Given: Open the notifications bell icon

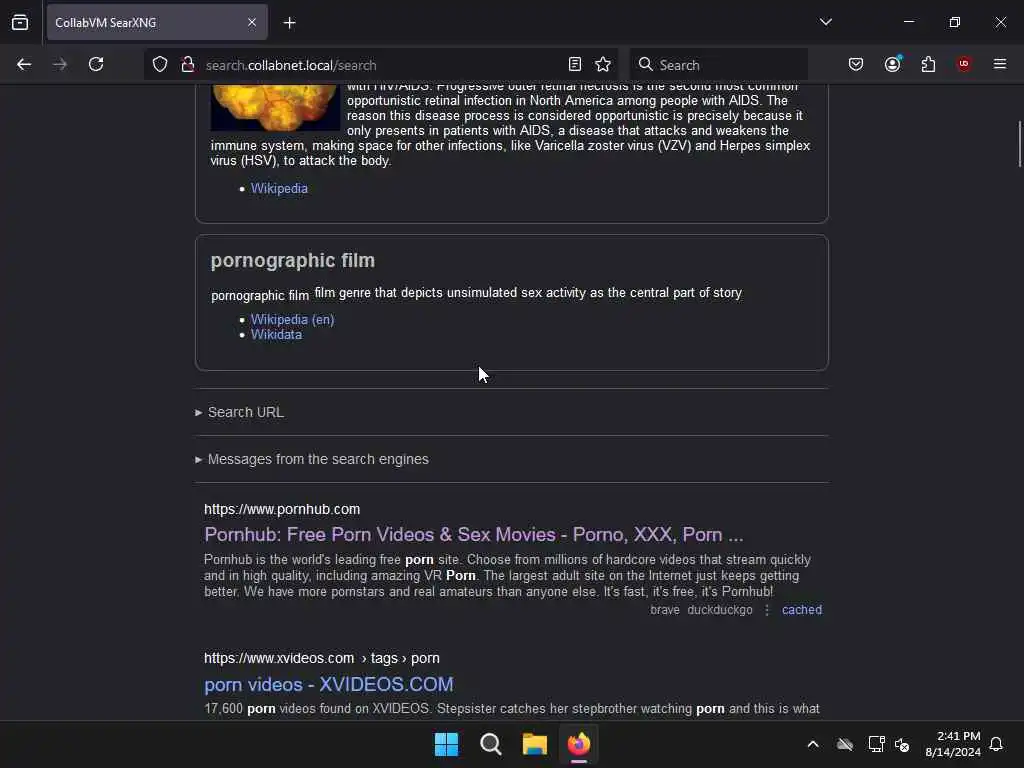Looking at the screenshot, I should 996,744.
